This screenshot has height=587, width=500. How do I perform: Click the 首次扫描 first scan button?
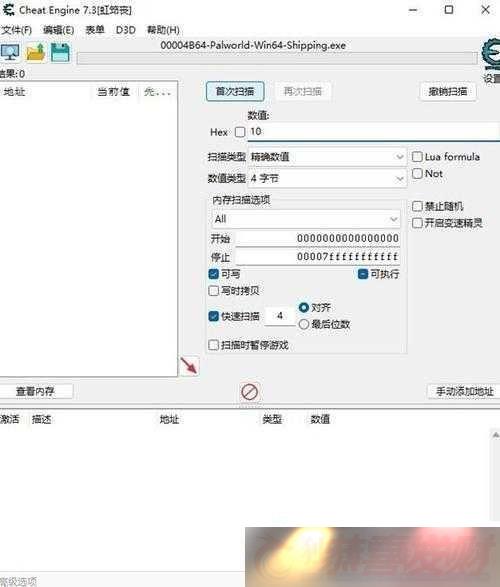click(x=235, y=91)
